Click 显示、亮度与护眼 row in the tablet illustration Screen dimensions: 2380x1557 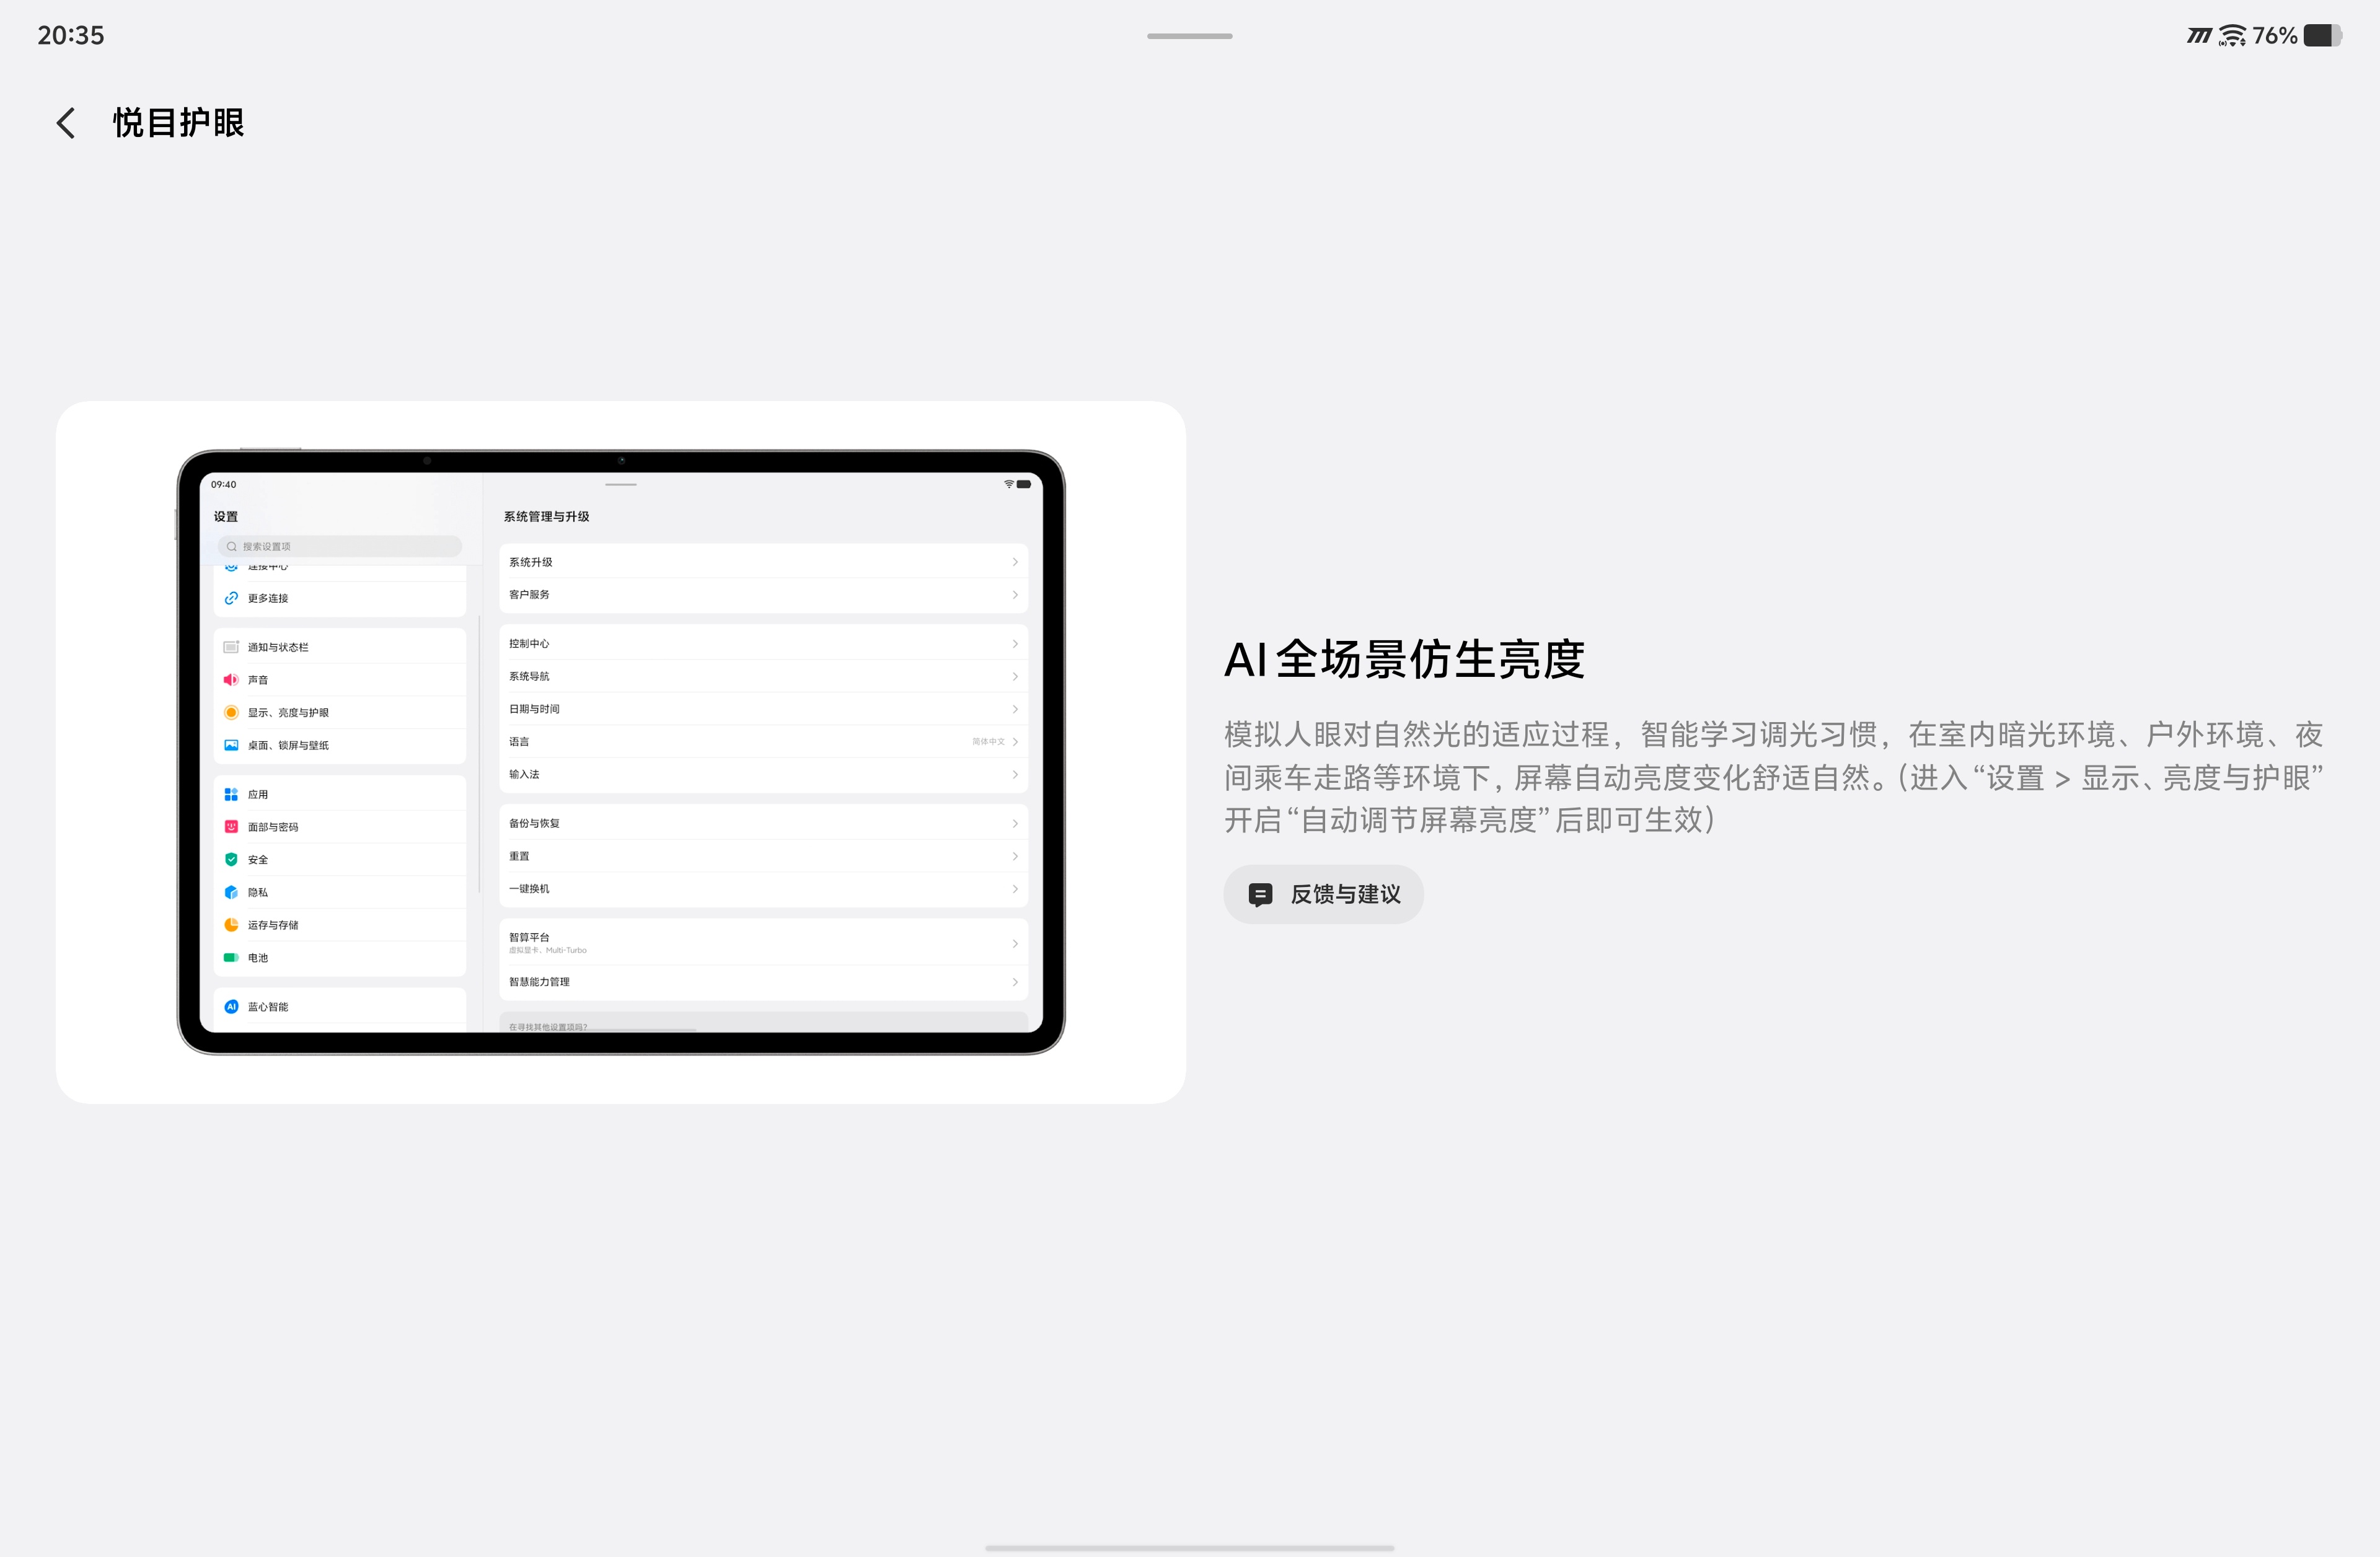(x=340, y=712)
